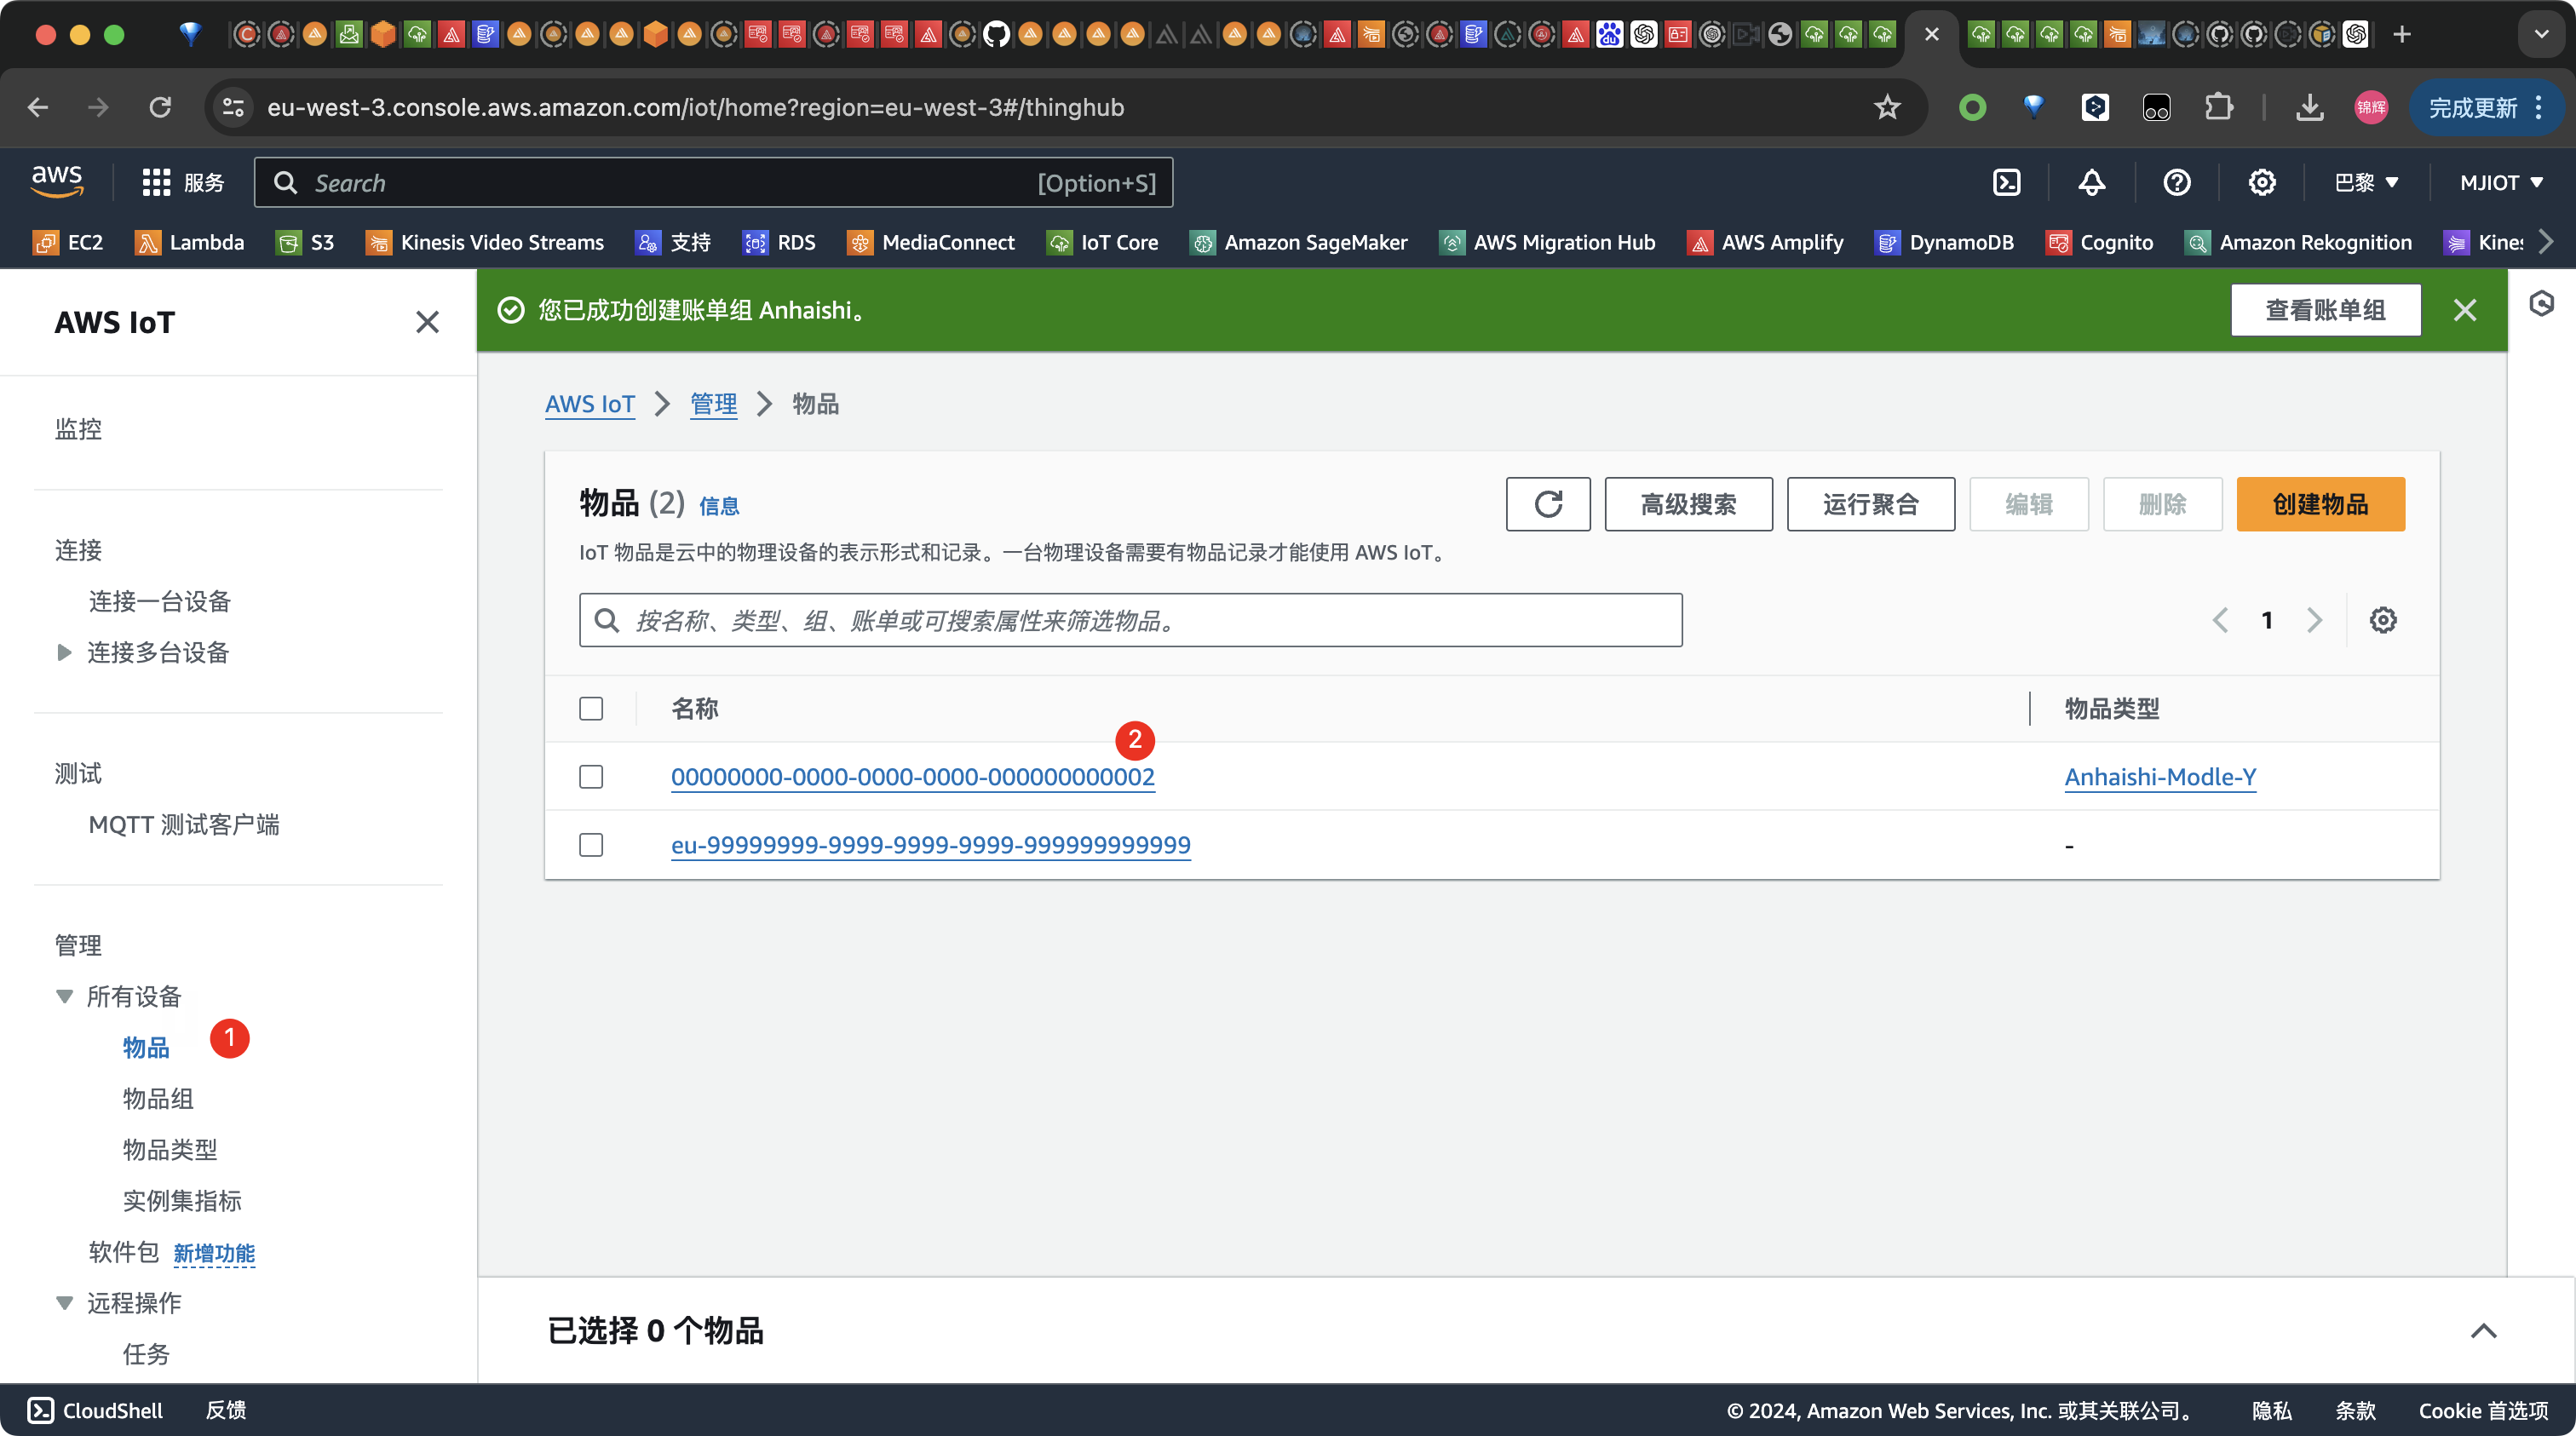2576x1436 pixels.
Task: Open site information icon in address bar
Action: point(233,107)
